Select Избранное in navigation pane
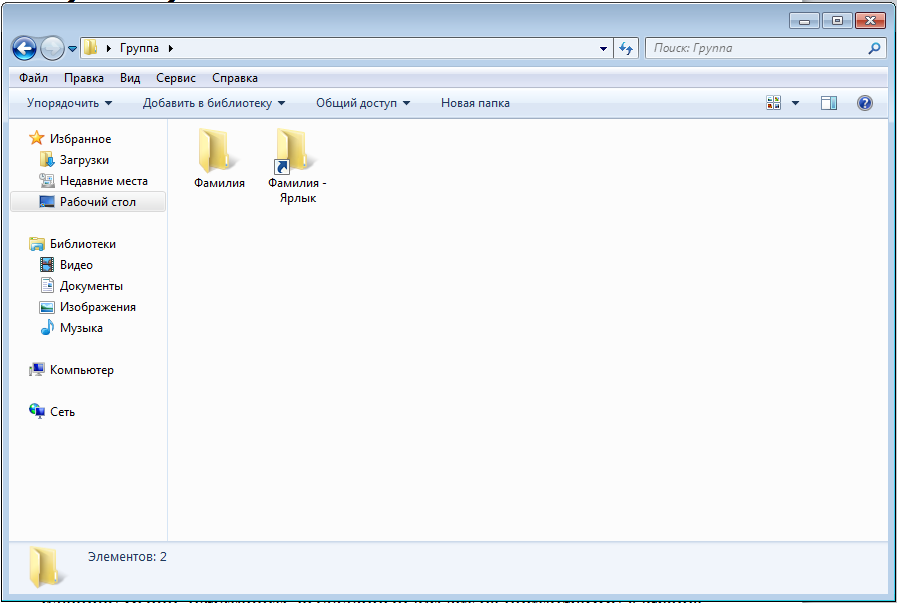897x603 pixels. point(80,139)
